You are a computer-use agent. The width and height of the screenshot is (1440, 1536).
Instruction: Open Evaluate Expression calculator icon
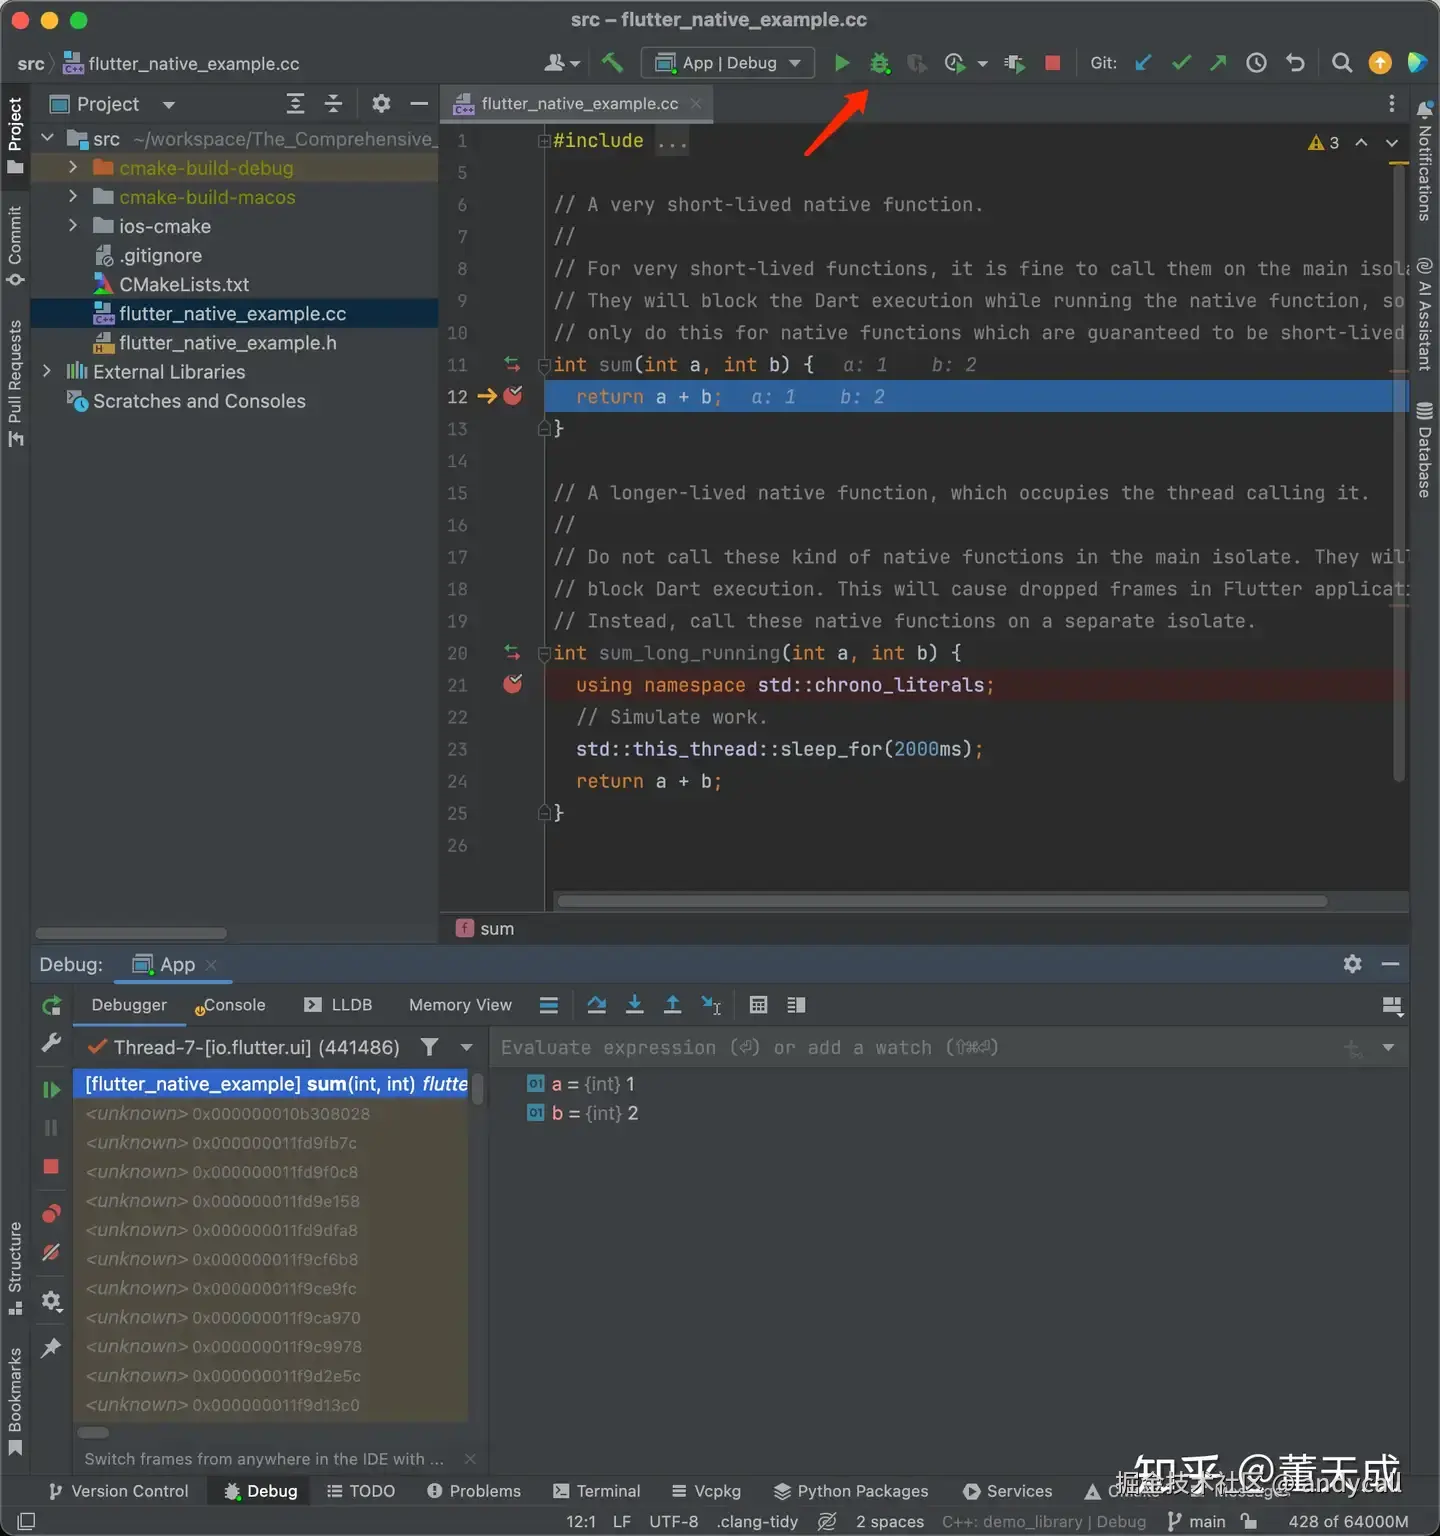758,1005
